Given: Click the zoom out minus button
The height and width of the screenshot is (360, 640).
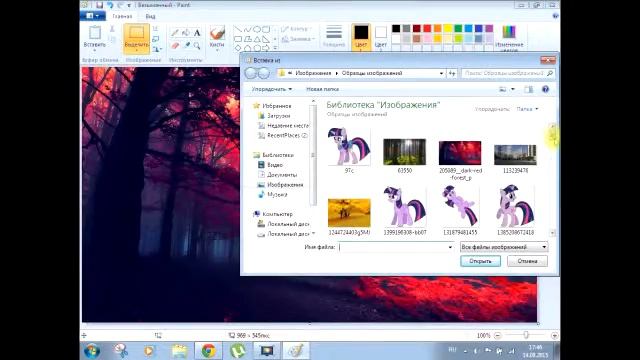Looking at the screenshot, I should point(497,336).
